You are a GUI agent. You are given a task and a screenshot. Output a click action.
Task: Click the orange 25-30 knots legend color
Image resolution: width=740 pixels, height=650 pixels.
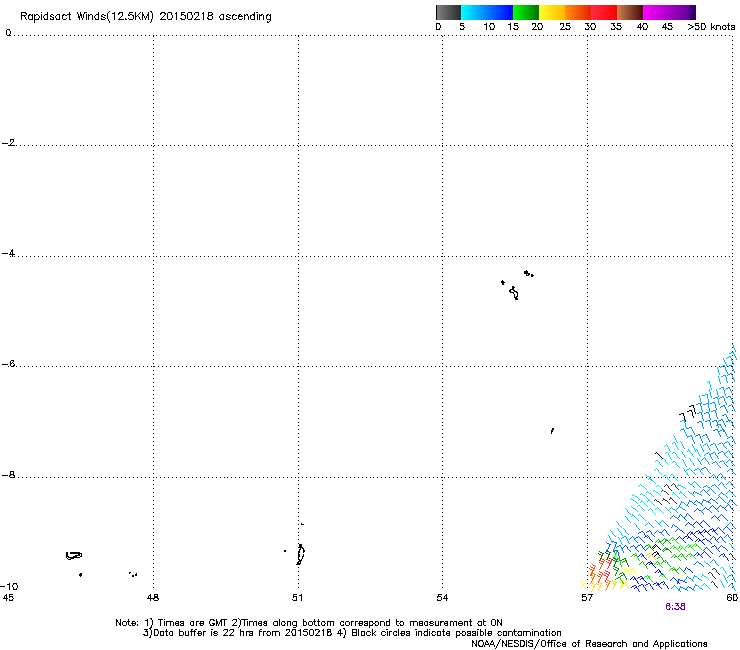coord(578,12)
